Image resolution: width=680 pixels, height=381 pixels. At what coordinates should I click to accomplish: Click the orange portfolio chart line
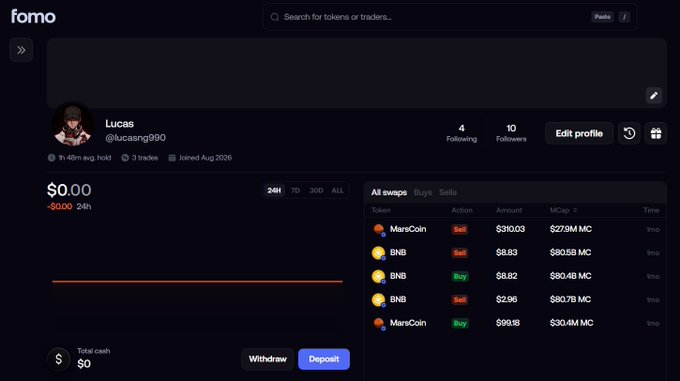197,281
